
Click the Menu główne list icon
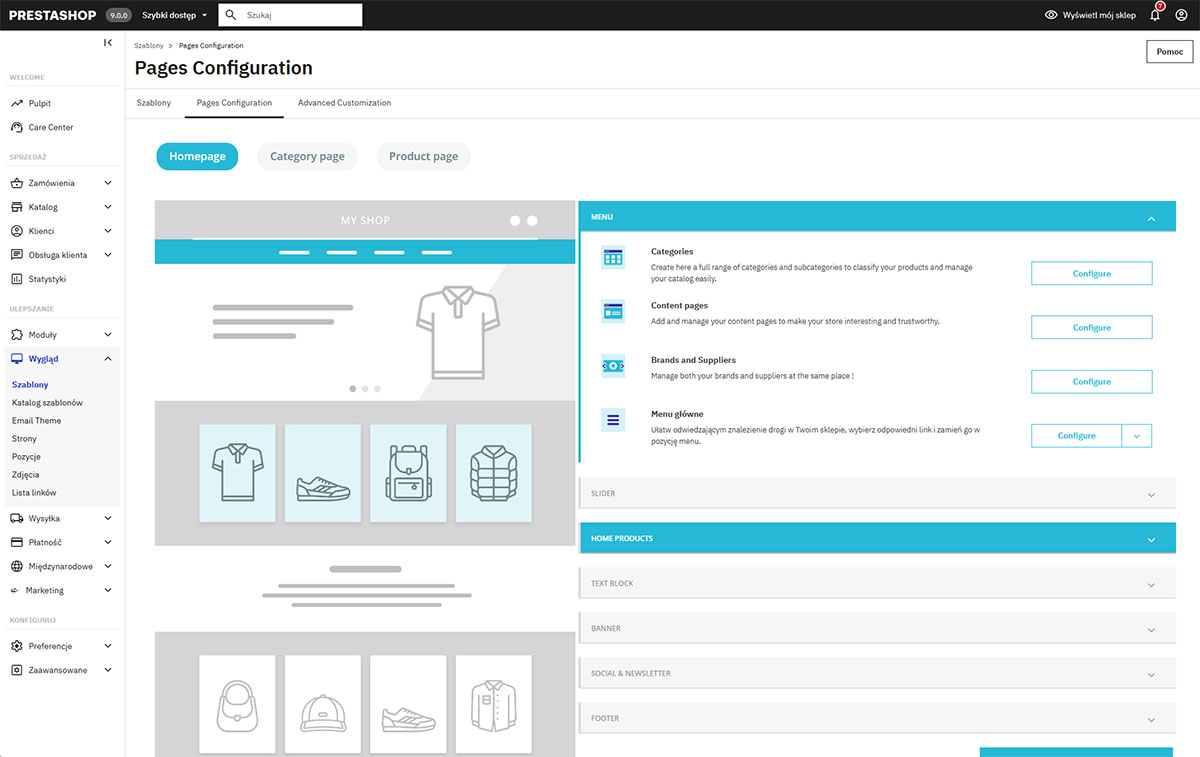coord(612,420)
